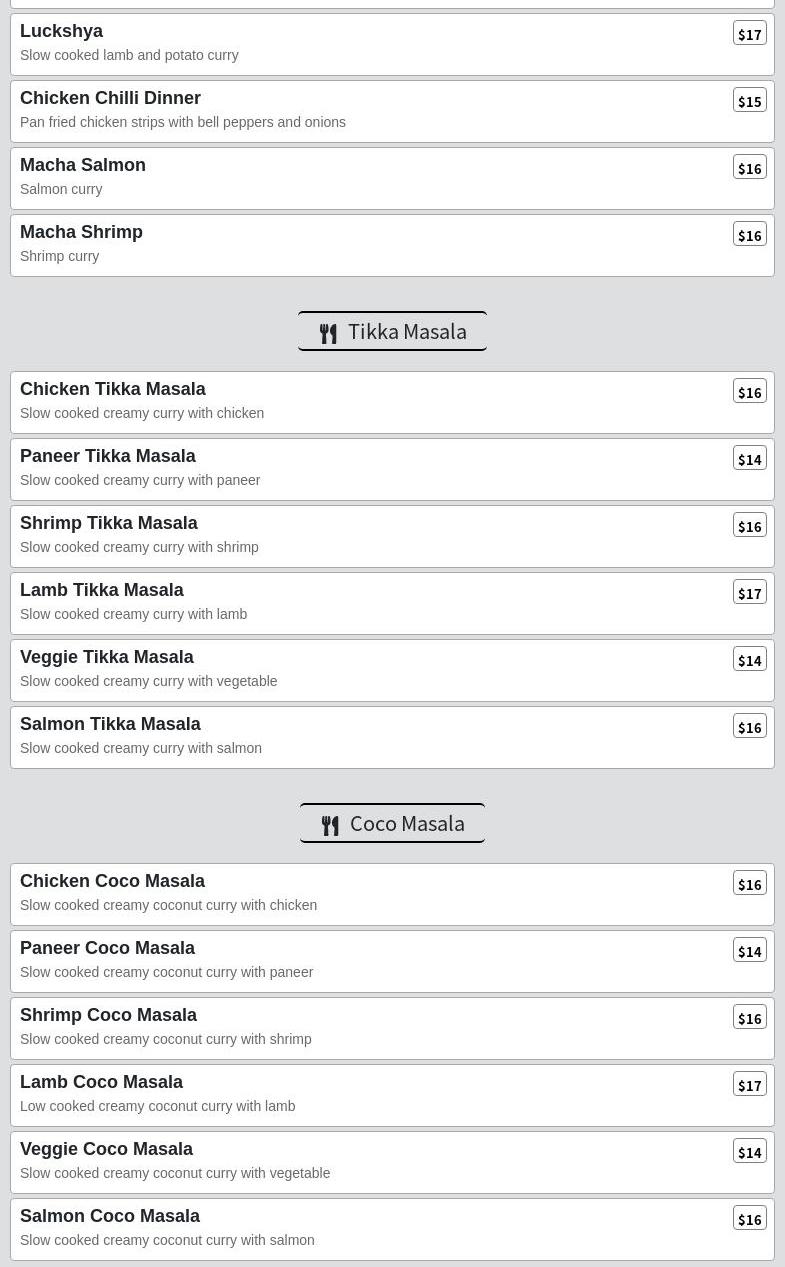Open the Shrimp Coco Masala item
Image resolution: width=785 pixels, height=1267 pixels.
pyautogui.click(x=109, y=1015)
